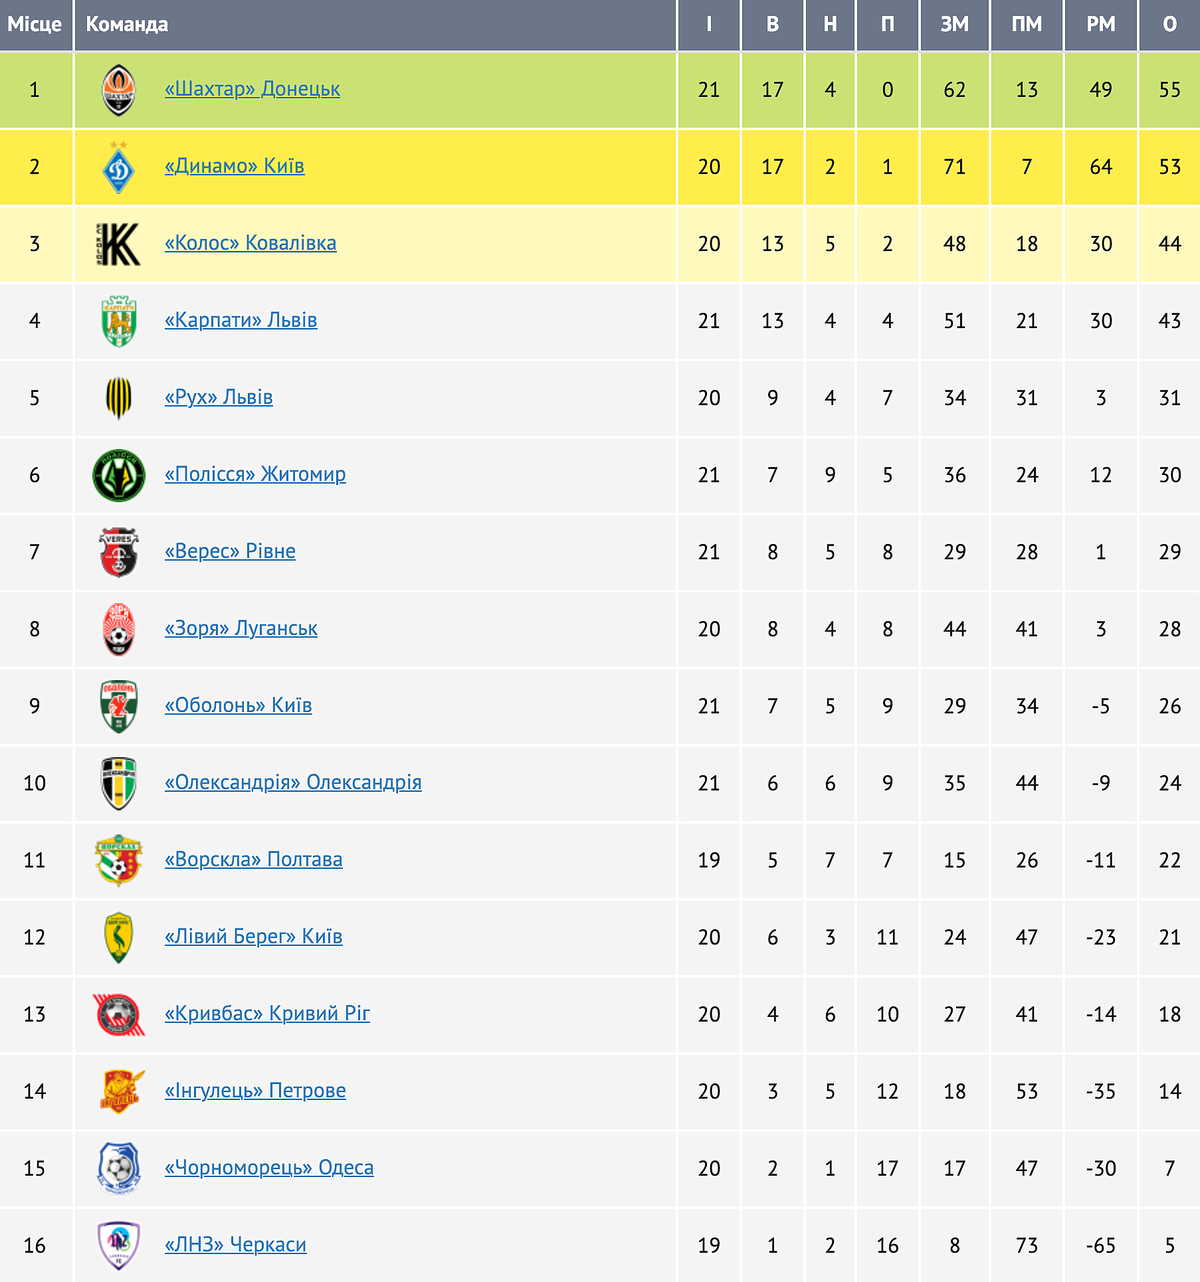Open the «ЛНЗ» Черкаси team link
The image size is (1200, 1282).
(x=235, y=1245)
